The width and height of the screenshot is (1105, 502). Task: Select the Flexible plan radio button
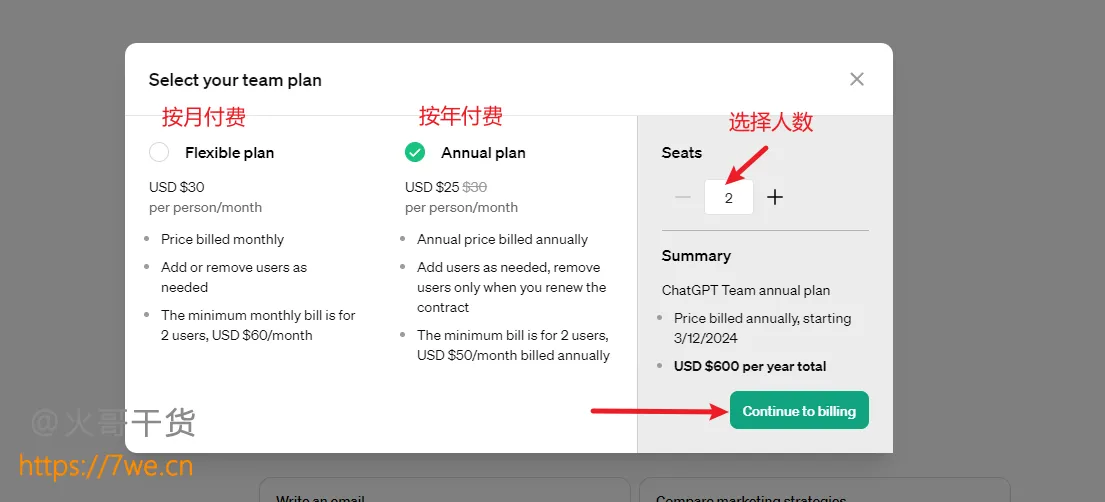[159, 152]
